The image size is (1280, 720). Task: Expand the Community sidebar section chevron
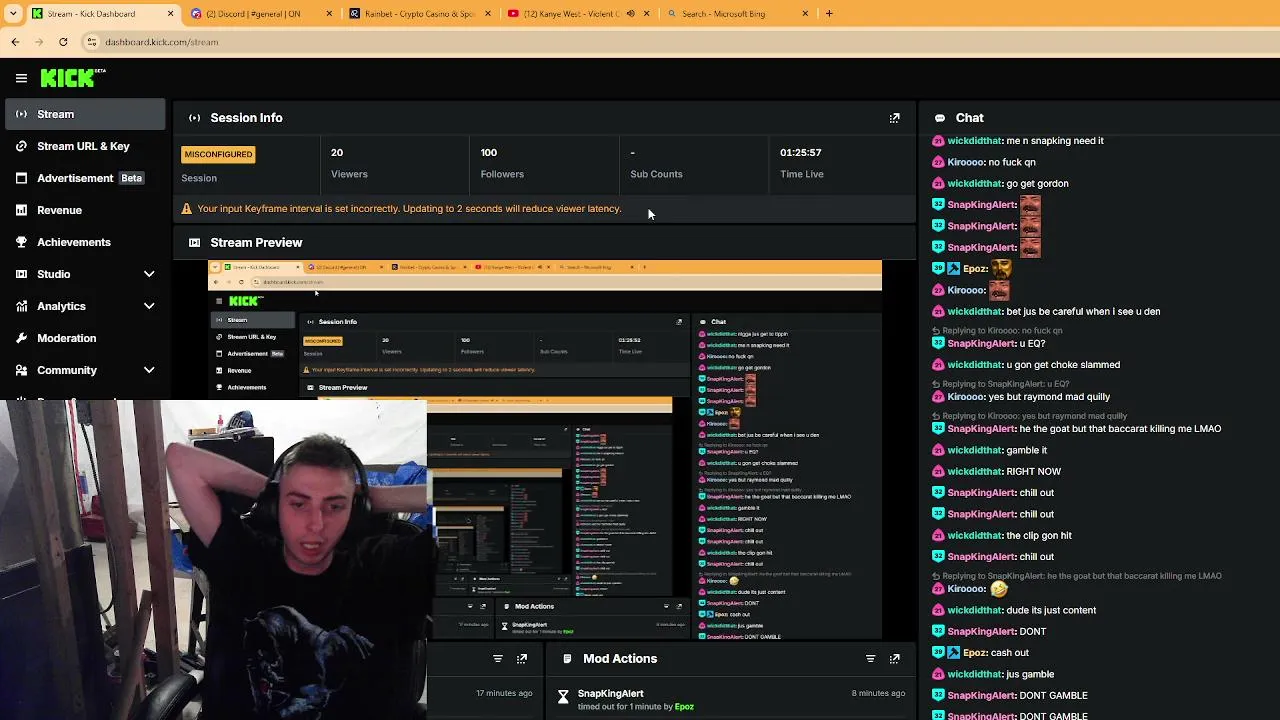coord(149,370)
